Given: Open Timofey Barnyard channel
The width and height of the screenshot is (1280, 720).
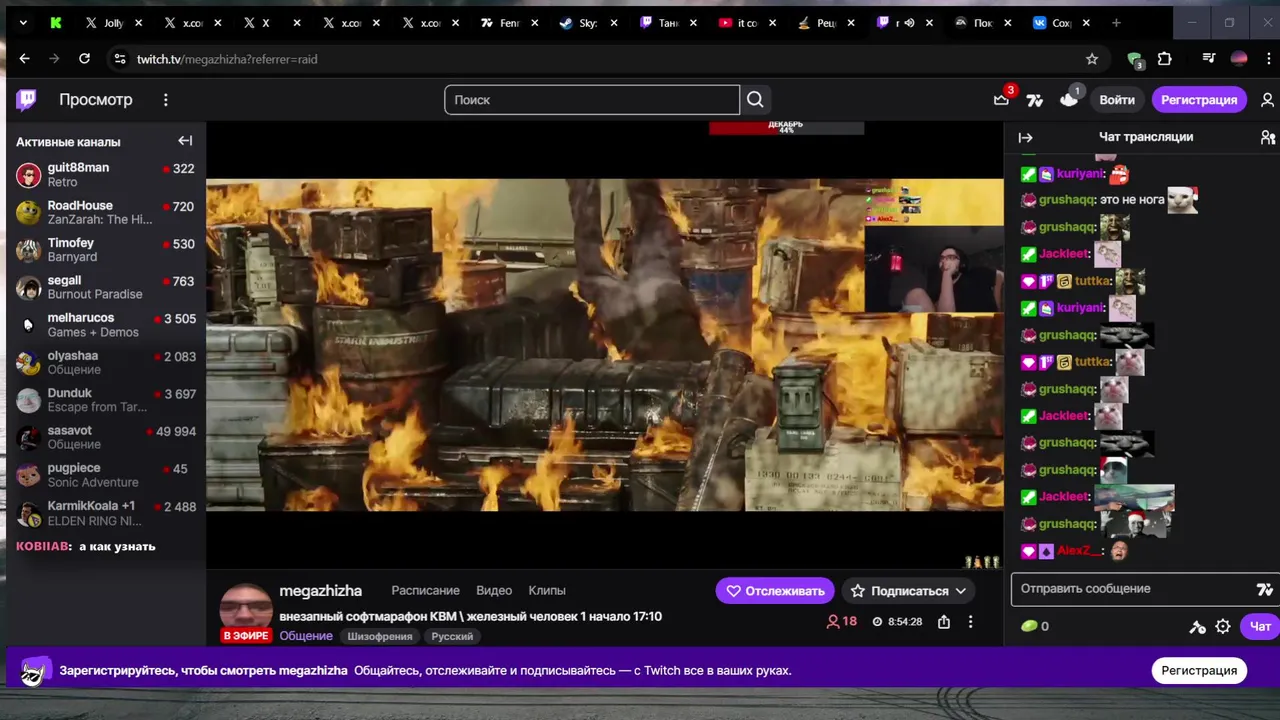Looking at the screenshot, I should (x=105, y=250).
